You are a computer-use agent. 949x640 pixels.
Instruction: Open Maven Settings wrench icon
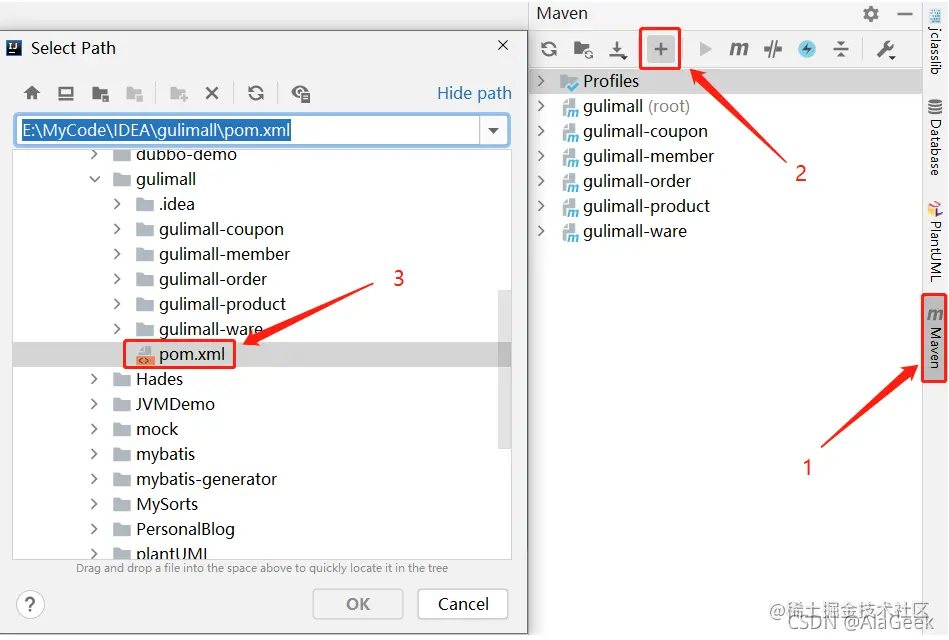(886, 49)
